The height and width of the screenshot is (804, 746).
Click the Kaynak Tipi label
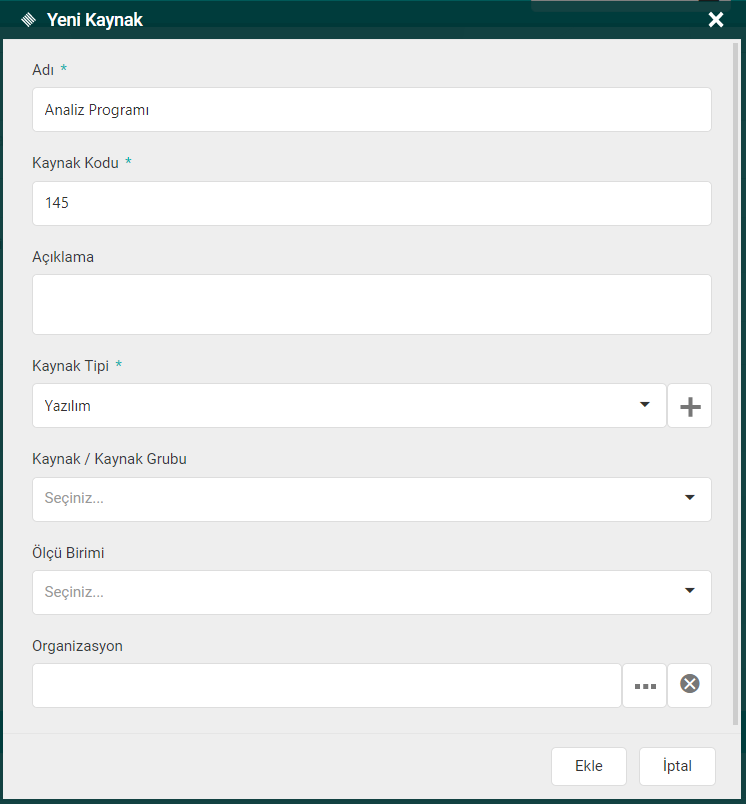(x=70, y=365)
